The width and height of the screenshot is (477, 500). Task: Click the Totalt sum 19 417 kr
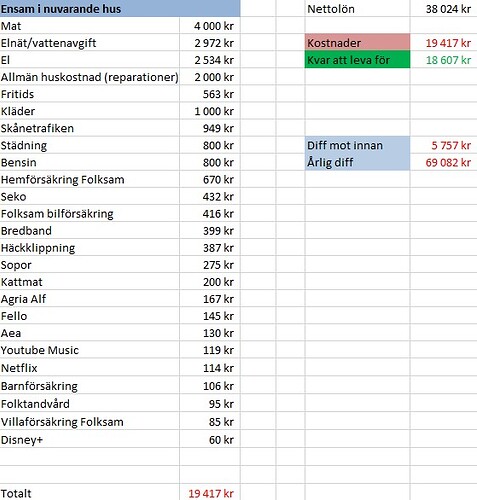tap(210, 493)
